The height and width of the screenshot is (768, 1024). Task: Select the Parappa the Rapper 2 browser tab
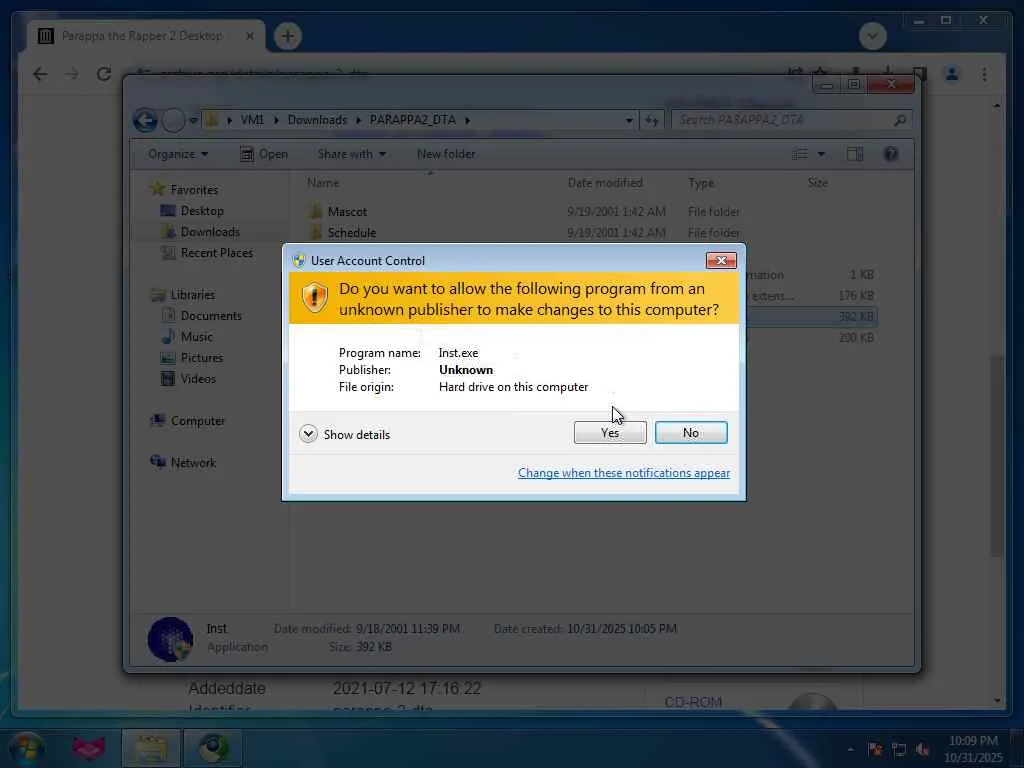click(142, 36)
